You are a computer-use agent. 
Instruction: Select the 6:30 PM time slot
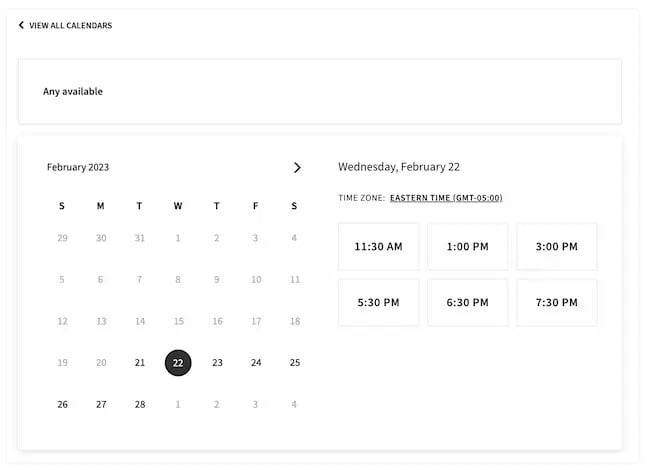click(467, 302)
